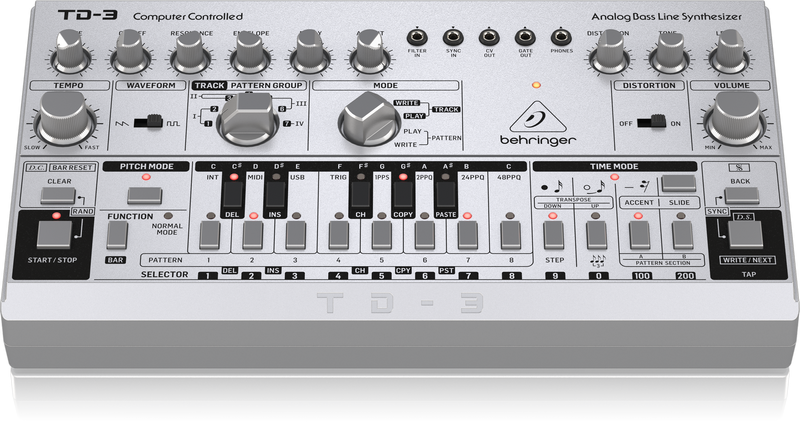Click the A# PASTE black key
This screenshot has height=422, width=800.
[445, 194]
